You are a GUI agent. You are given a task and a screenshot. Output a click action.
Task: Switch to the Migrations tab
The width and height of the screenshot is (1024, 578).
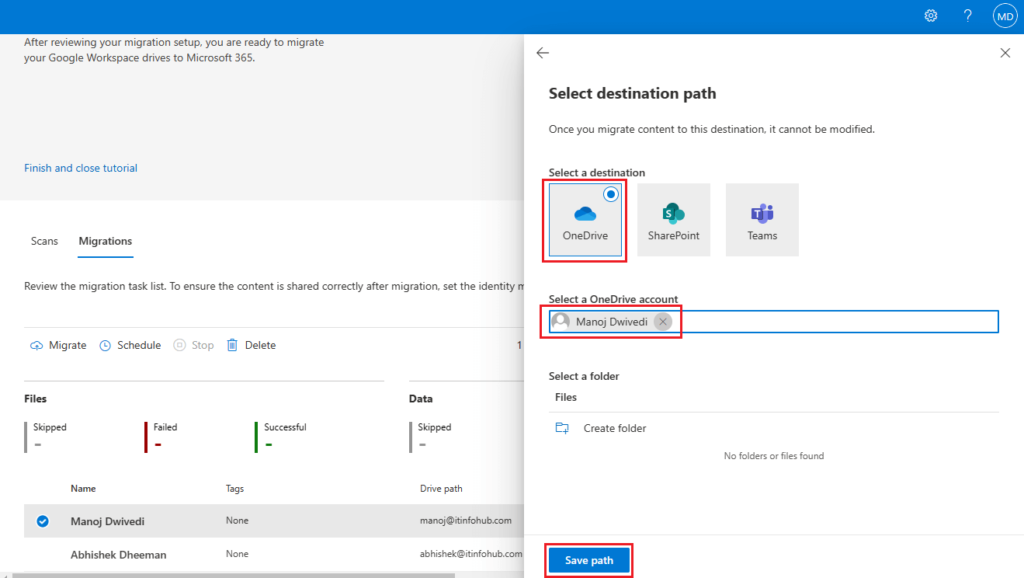tap(104, 240)
